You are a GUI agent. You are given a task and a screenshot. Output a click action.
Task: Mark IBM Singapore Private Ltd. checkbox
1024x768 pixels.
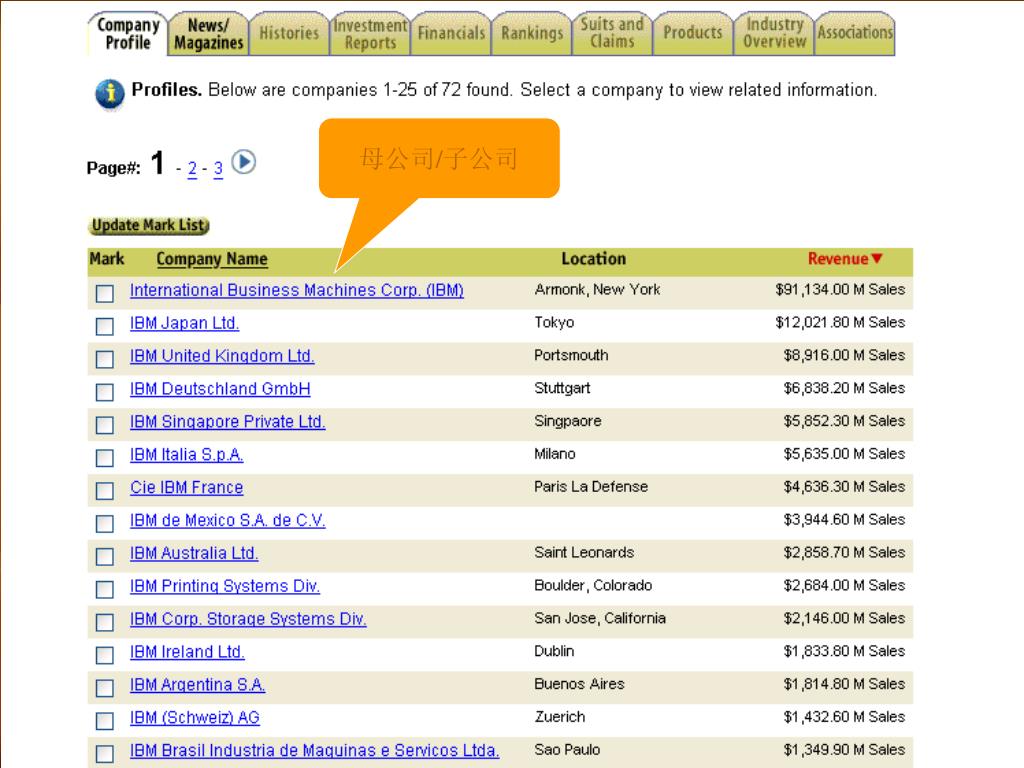coord(104,425)
